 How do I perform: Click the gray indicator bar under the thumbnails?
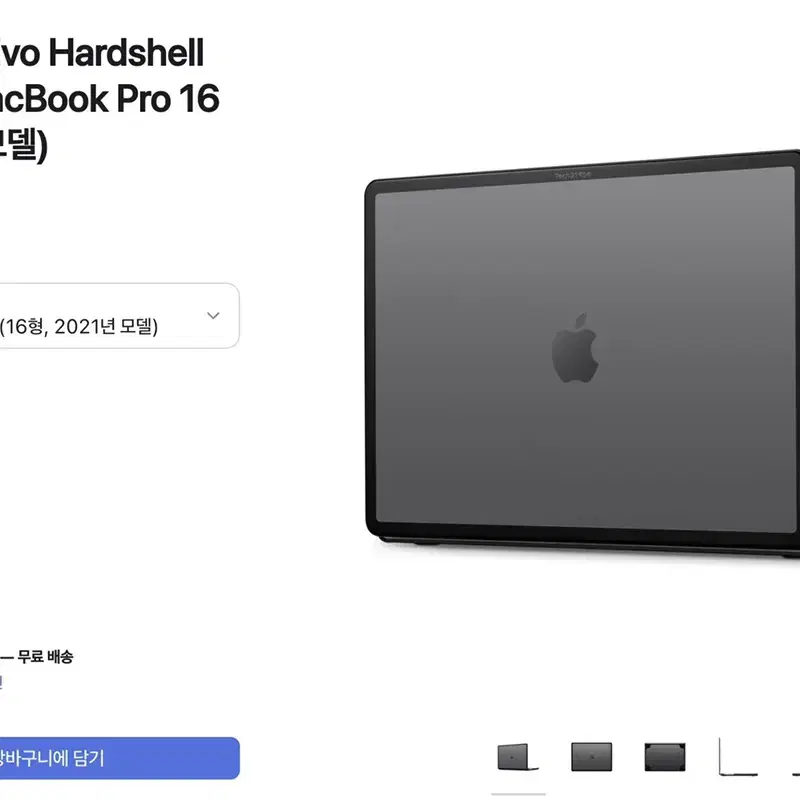(x=518, y=794)
